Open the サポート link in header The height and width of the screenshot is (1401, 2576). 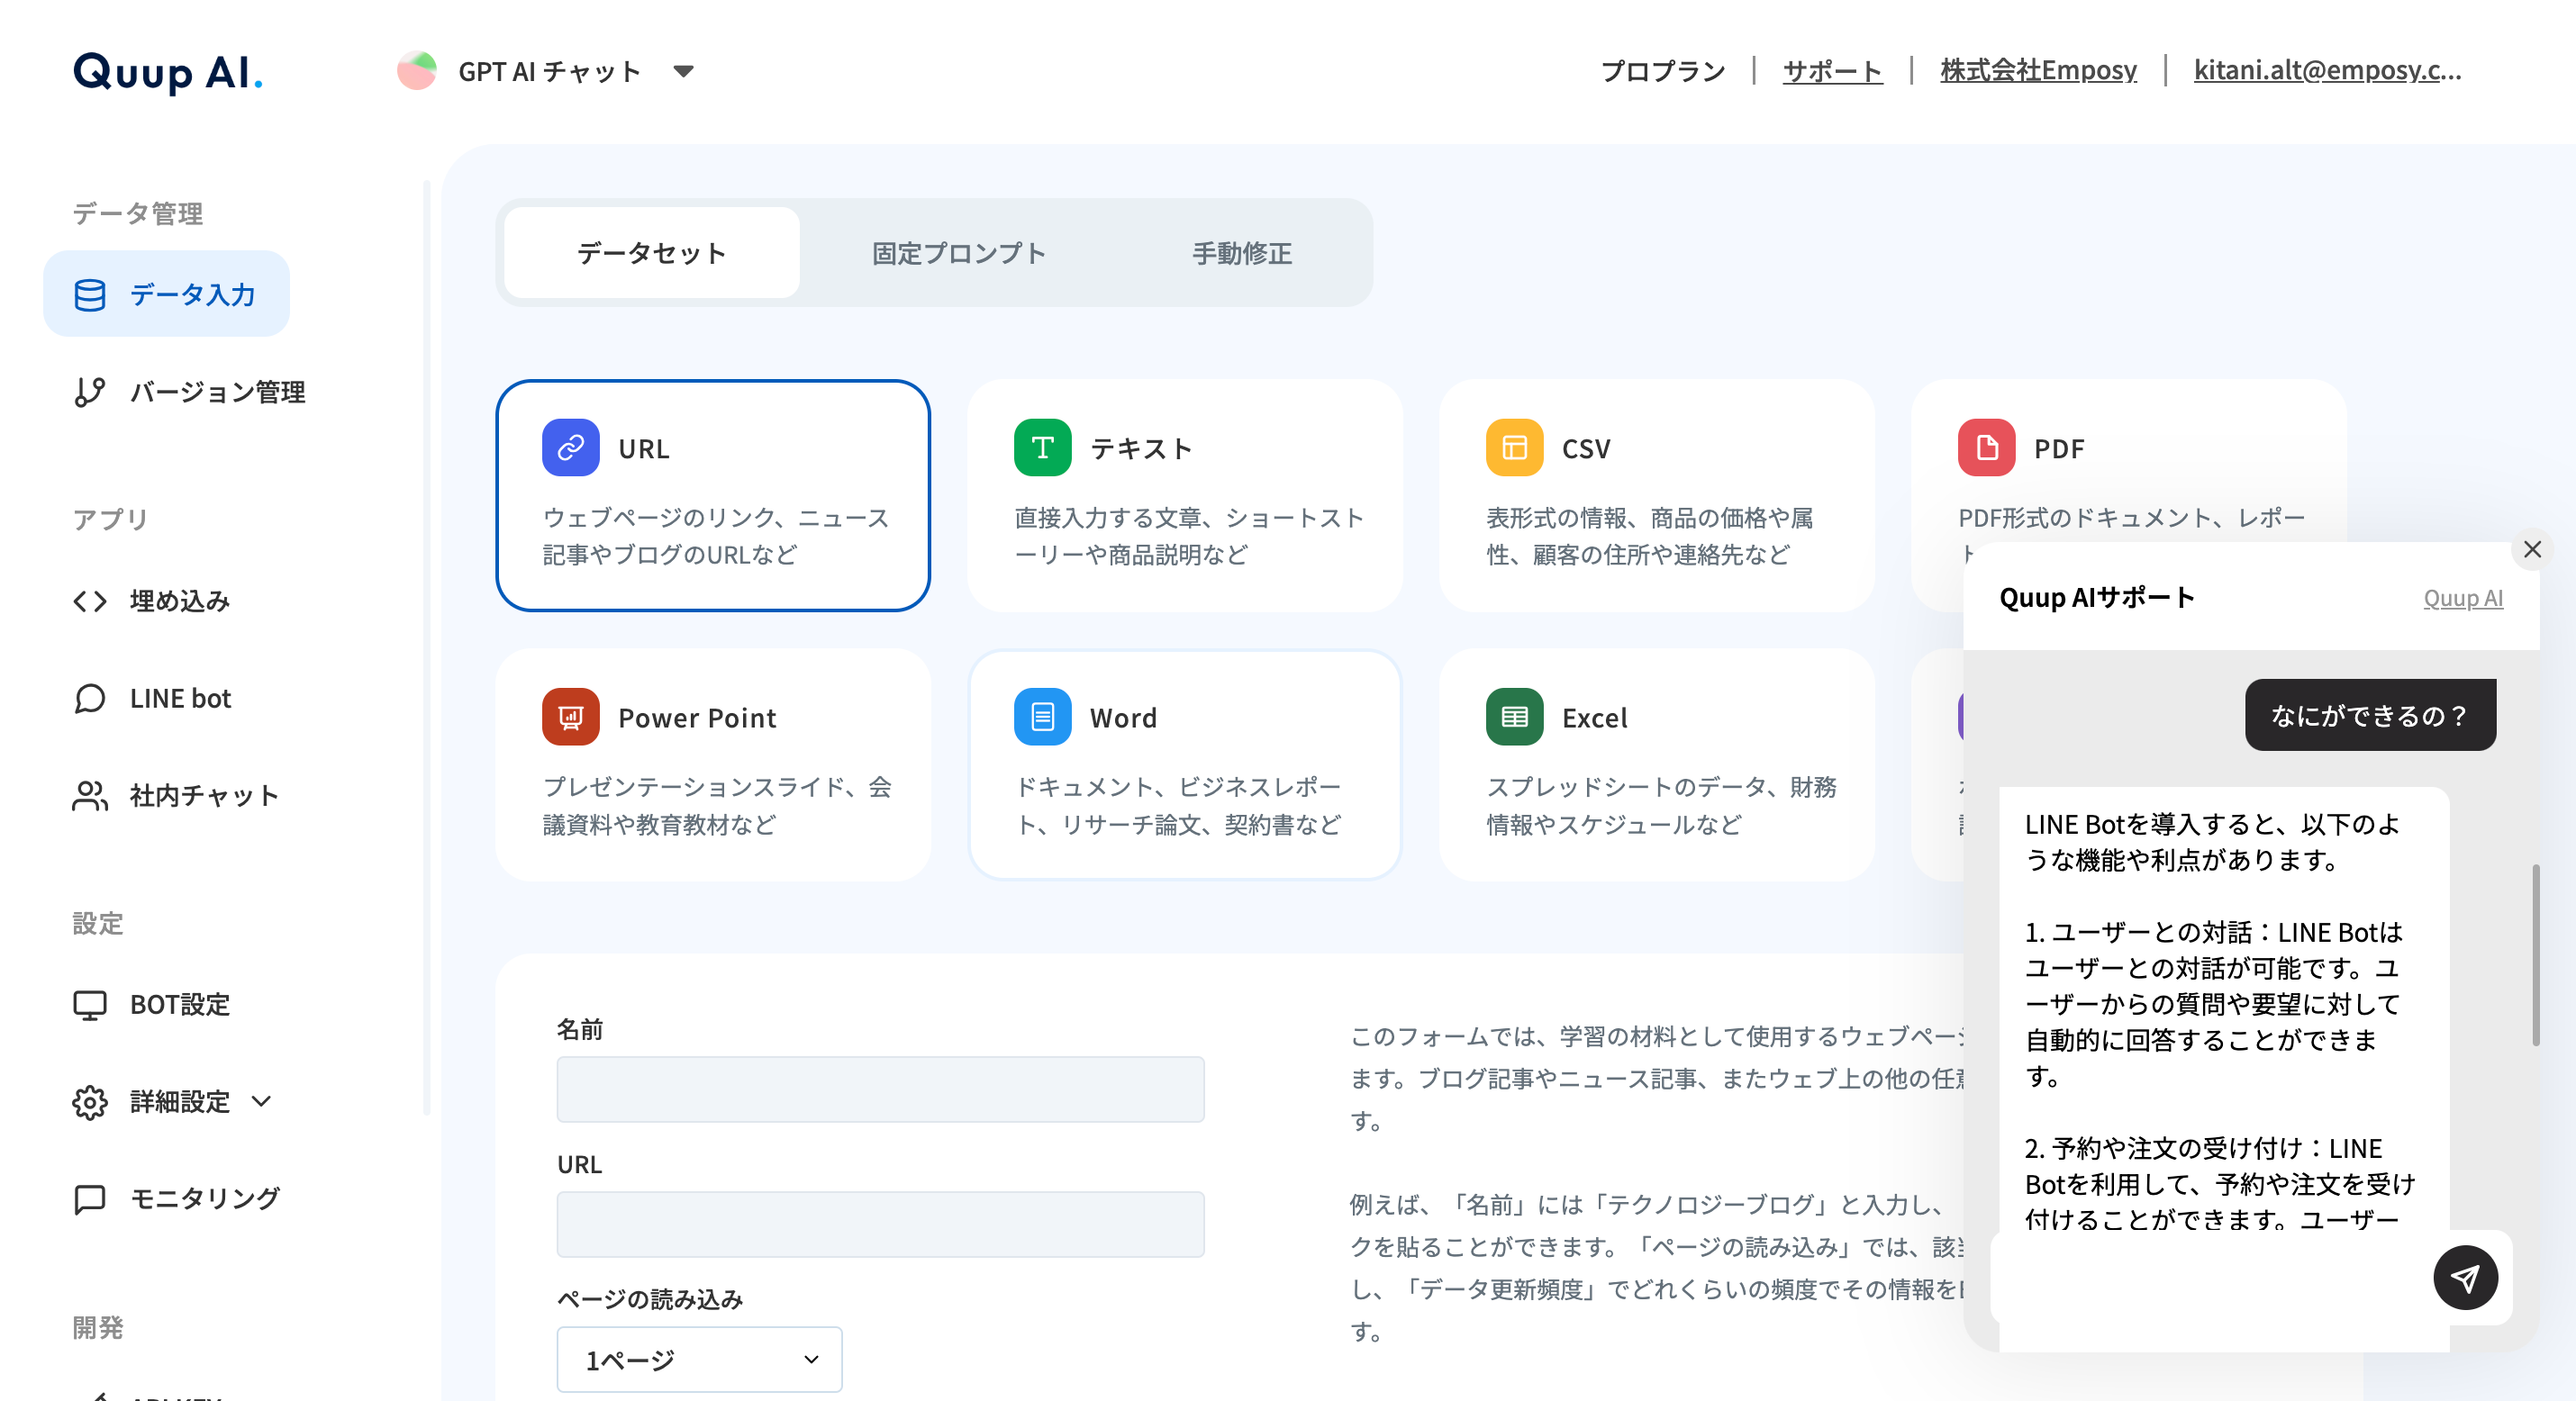pyautogui.click(x=1832, y=71)
